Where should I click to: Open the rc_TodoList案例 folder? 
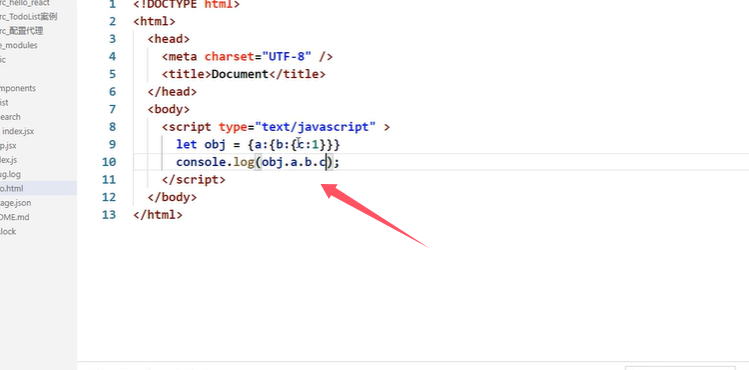coord(29,17)
